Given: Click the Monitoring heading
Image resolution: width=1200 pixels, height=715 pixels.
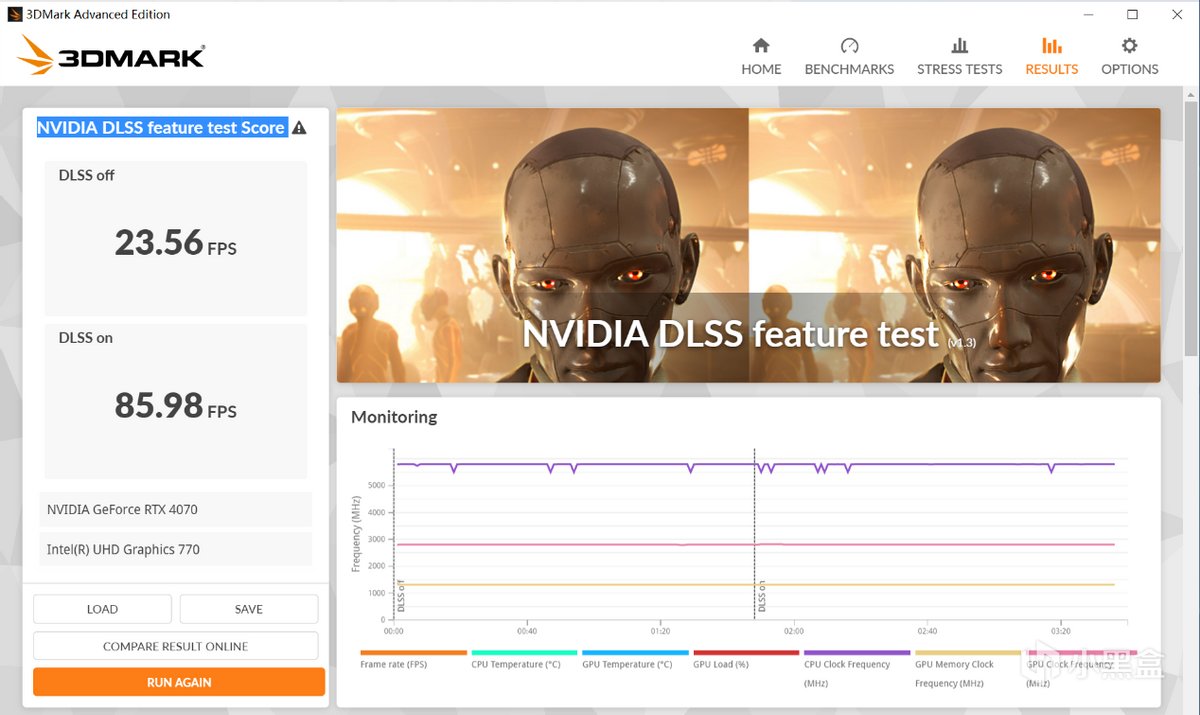Looking at the screenshot, I should 394,417.
